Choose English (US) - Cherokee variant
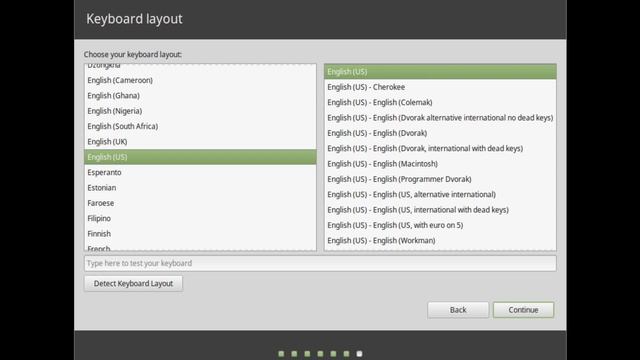640x360 pixels. pos(440,87)
